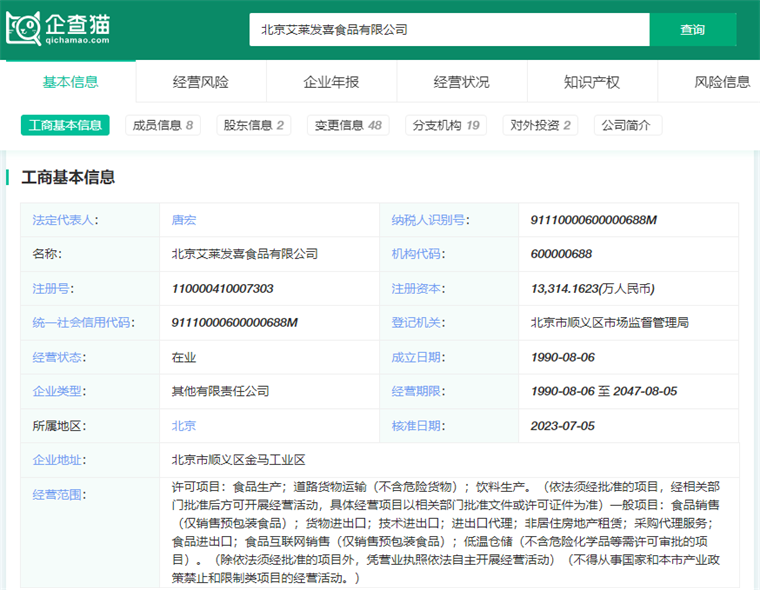Open 成员信息 8 section
The width and height of the screenshot is (760, 590).
(163, 125)
